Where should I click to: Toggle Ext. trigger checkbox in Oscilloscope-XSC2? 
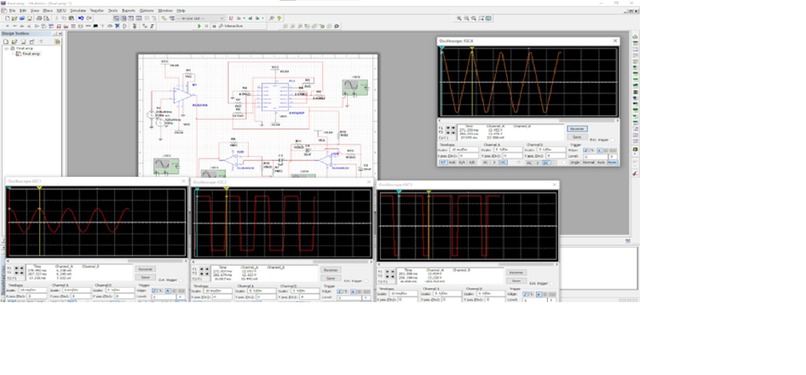coord(367,281)
